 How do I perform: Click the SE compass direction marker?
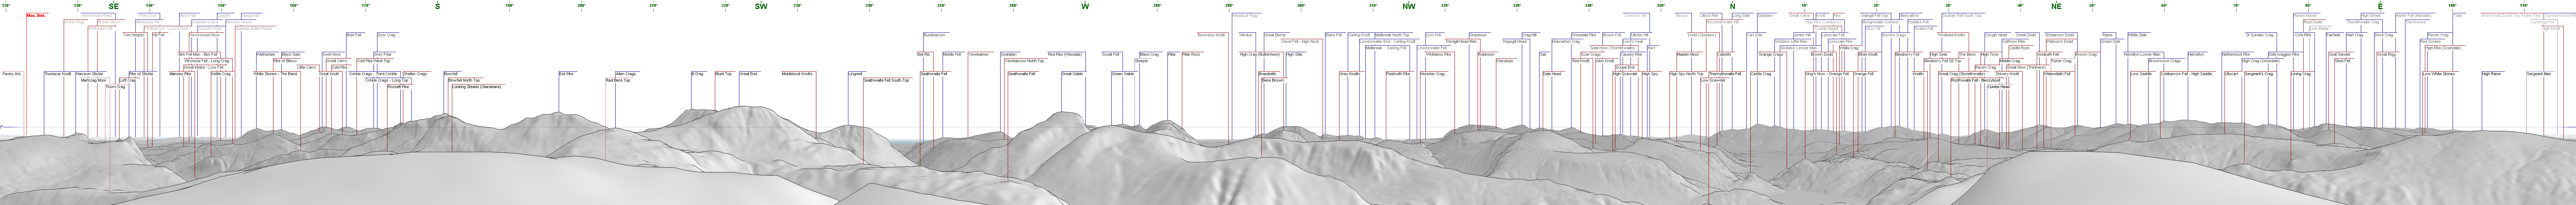[113, 6]
